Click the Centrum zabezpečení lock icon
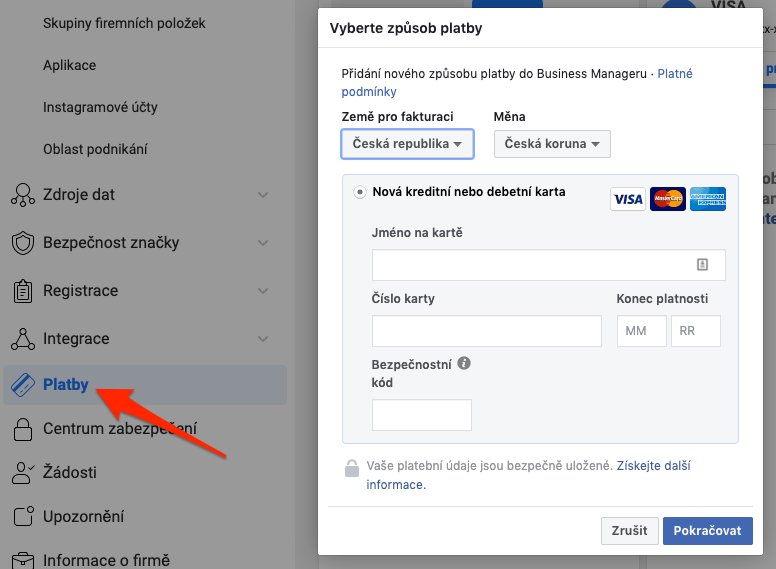The width and height of the screenshot is (776, 569). coord(22,430)
